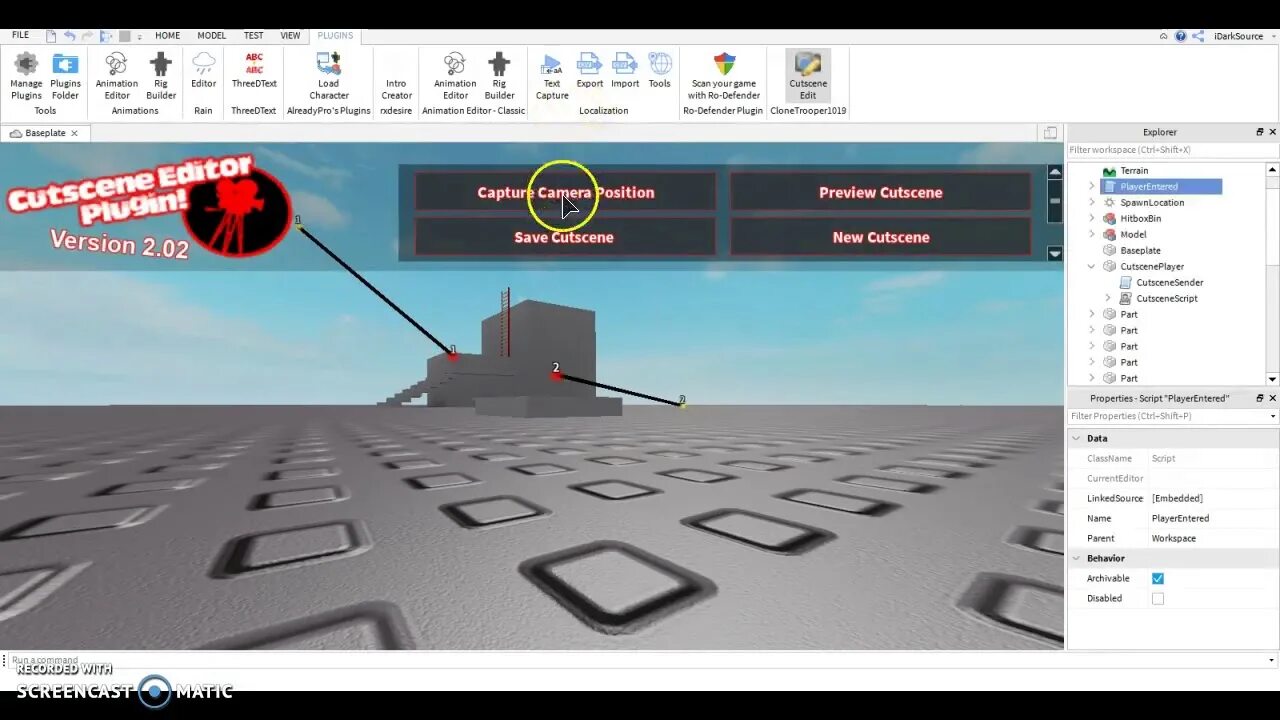Switch to the HOME tab
The width and height of the screenshot is (1280, 720).
pyautogui.click(x=168, y=35)
